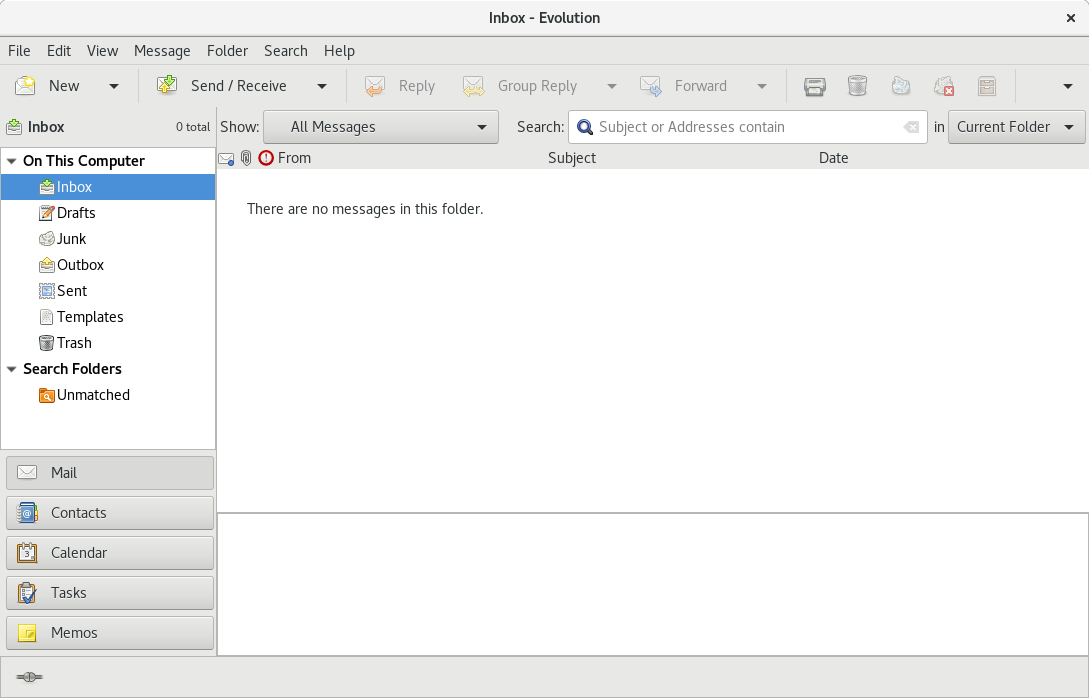This screenshot has height=698, width=1089.
Task: Click the Print icon in toolbar
Action: click(x=815, y=86)
